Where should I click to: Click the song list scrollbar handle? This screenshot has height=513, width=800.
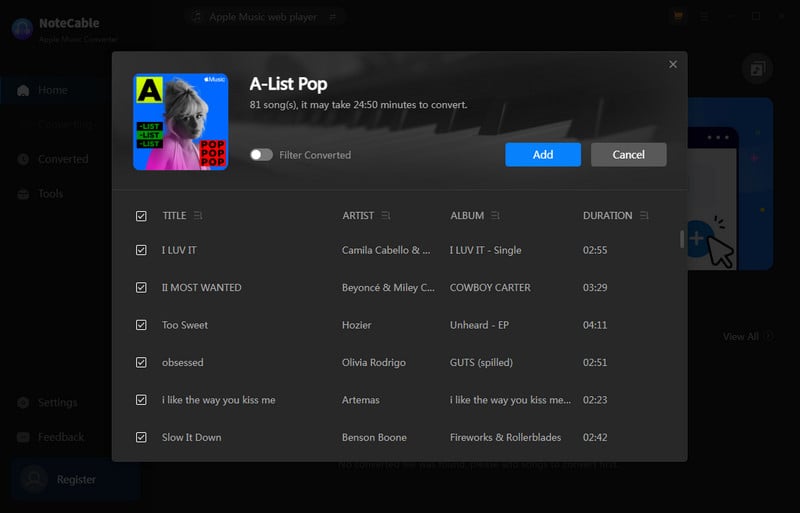682,239
